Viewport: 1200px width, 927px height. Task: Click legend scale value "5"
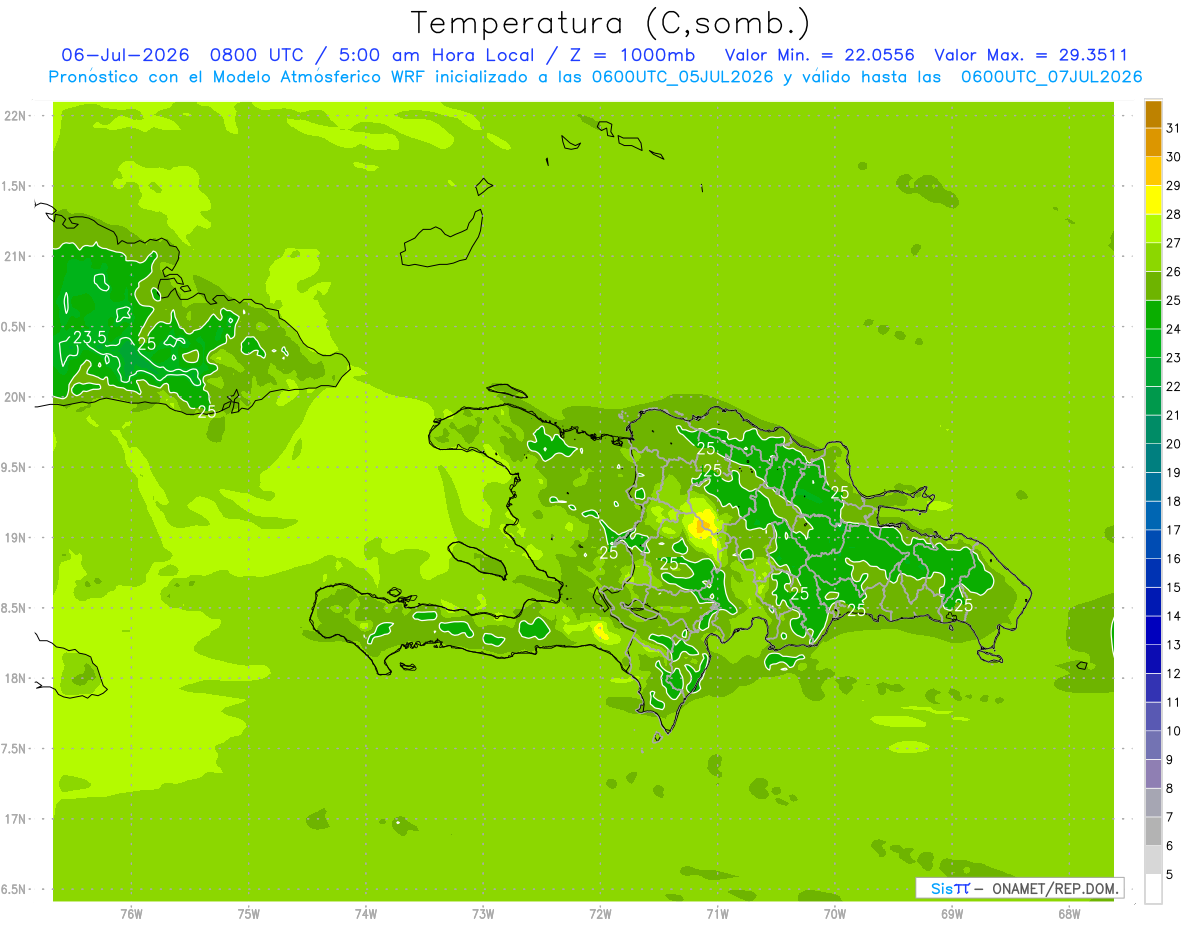tap(1170, 875)
